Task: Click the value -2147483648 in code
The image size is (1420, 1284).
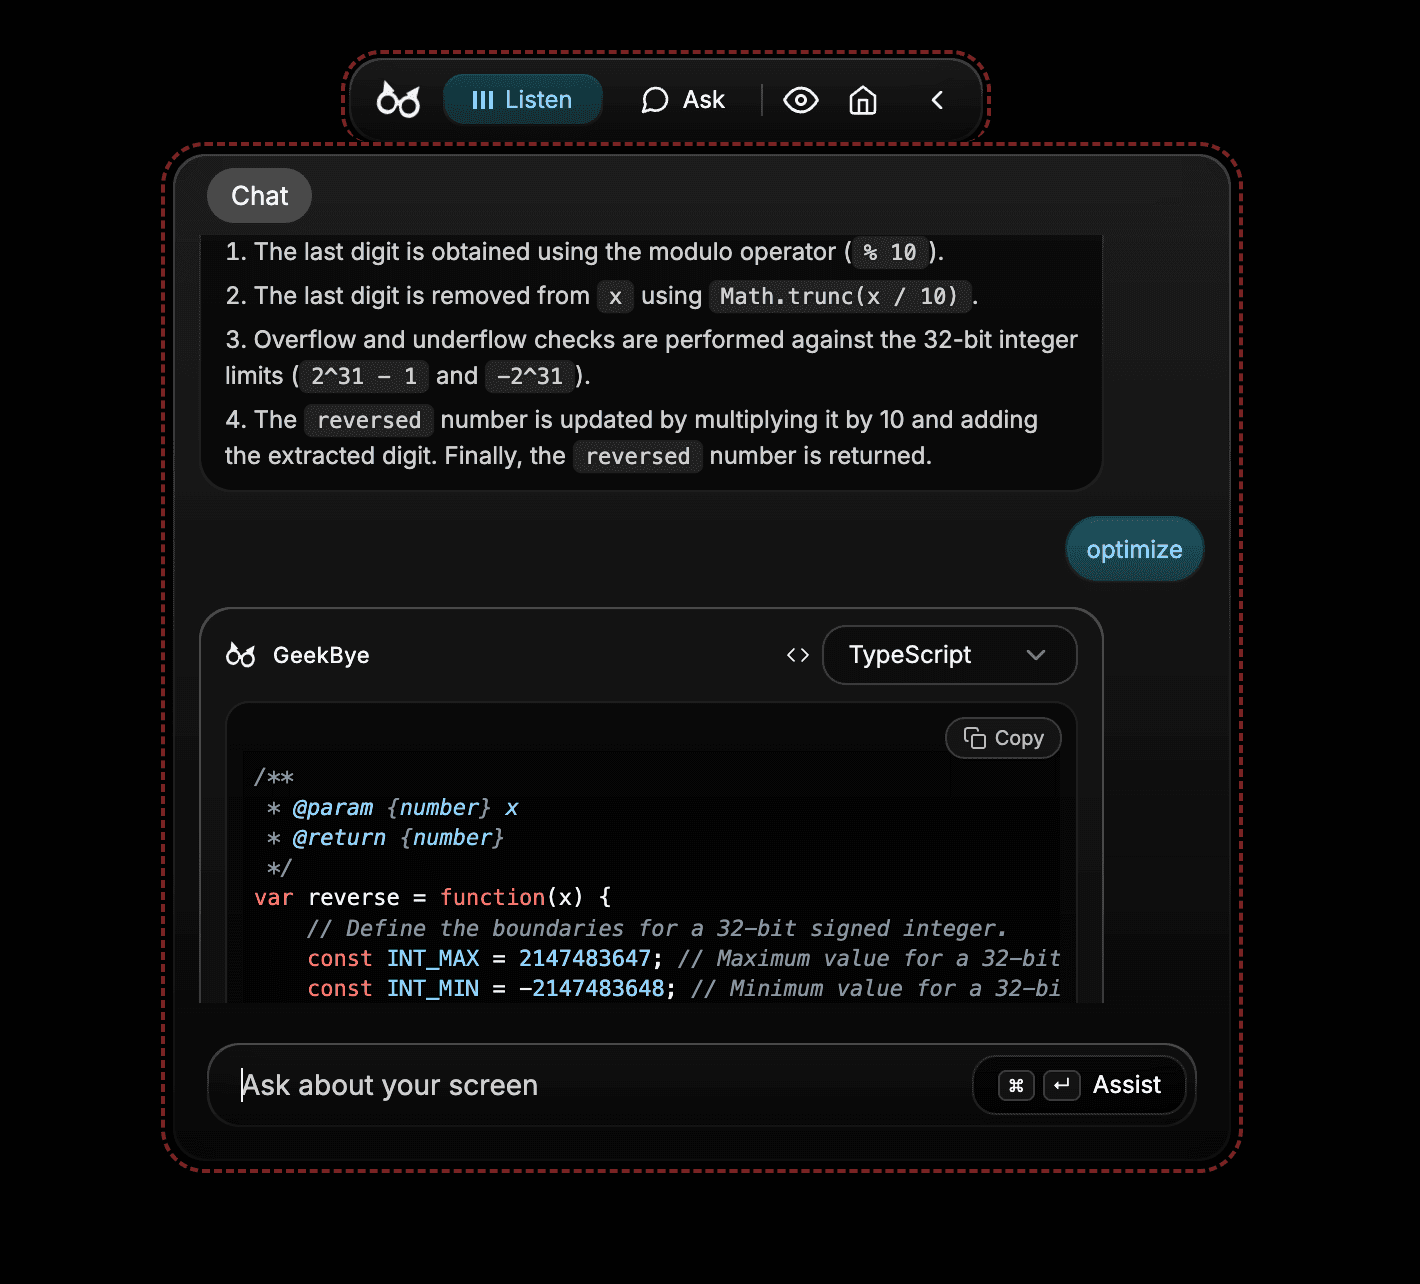Action: click(592, 988)
